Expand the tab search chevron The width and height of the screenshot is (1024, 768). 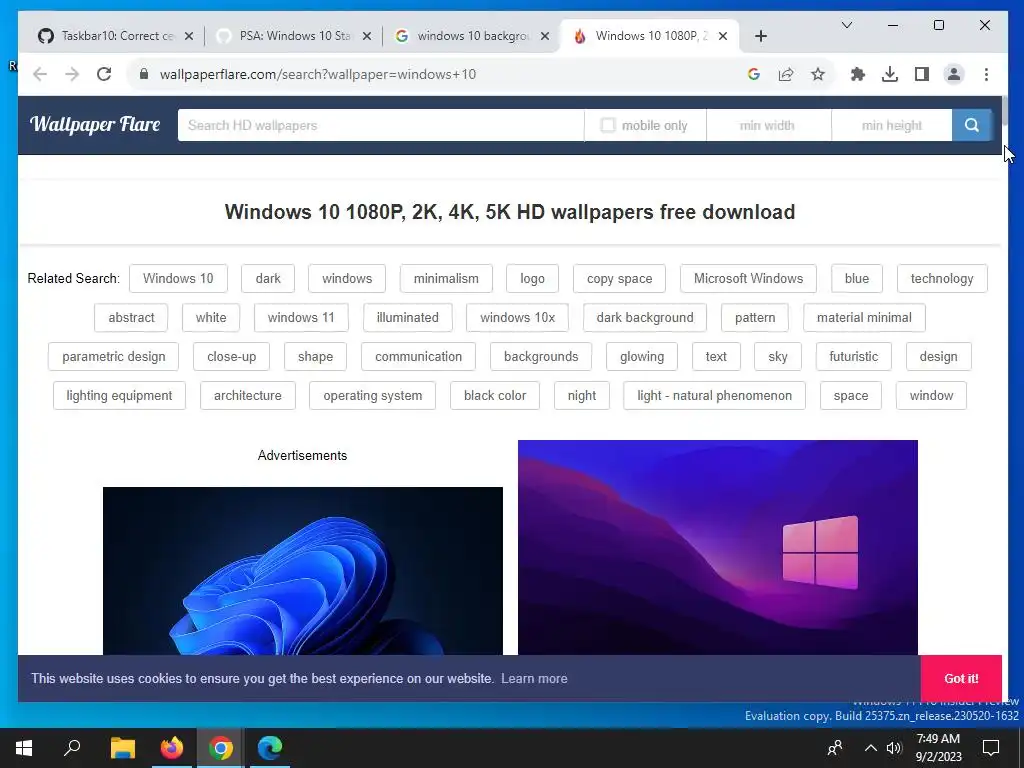[846, 25]
